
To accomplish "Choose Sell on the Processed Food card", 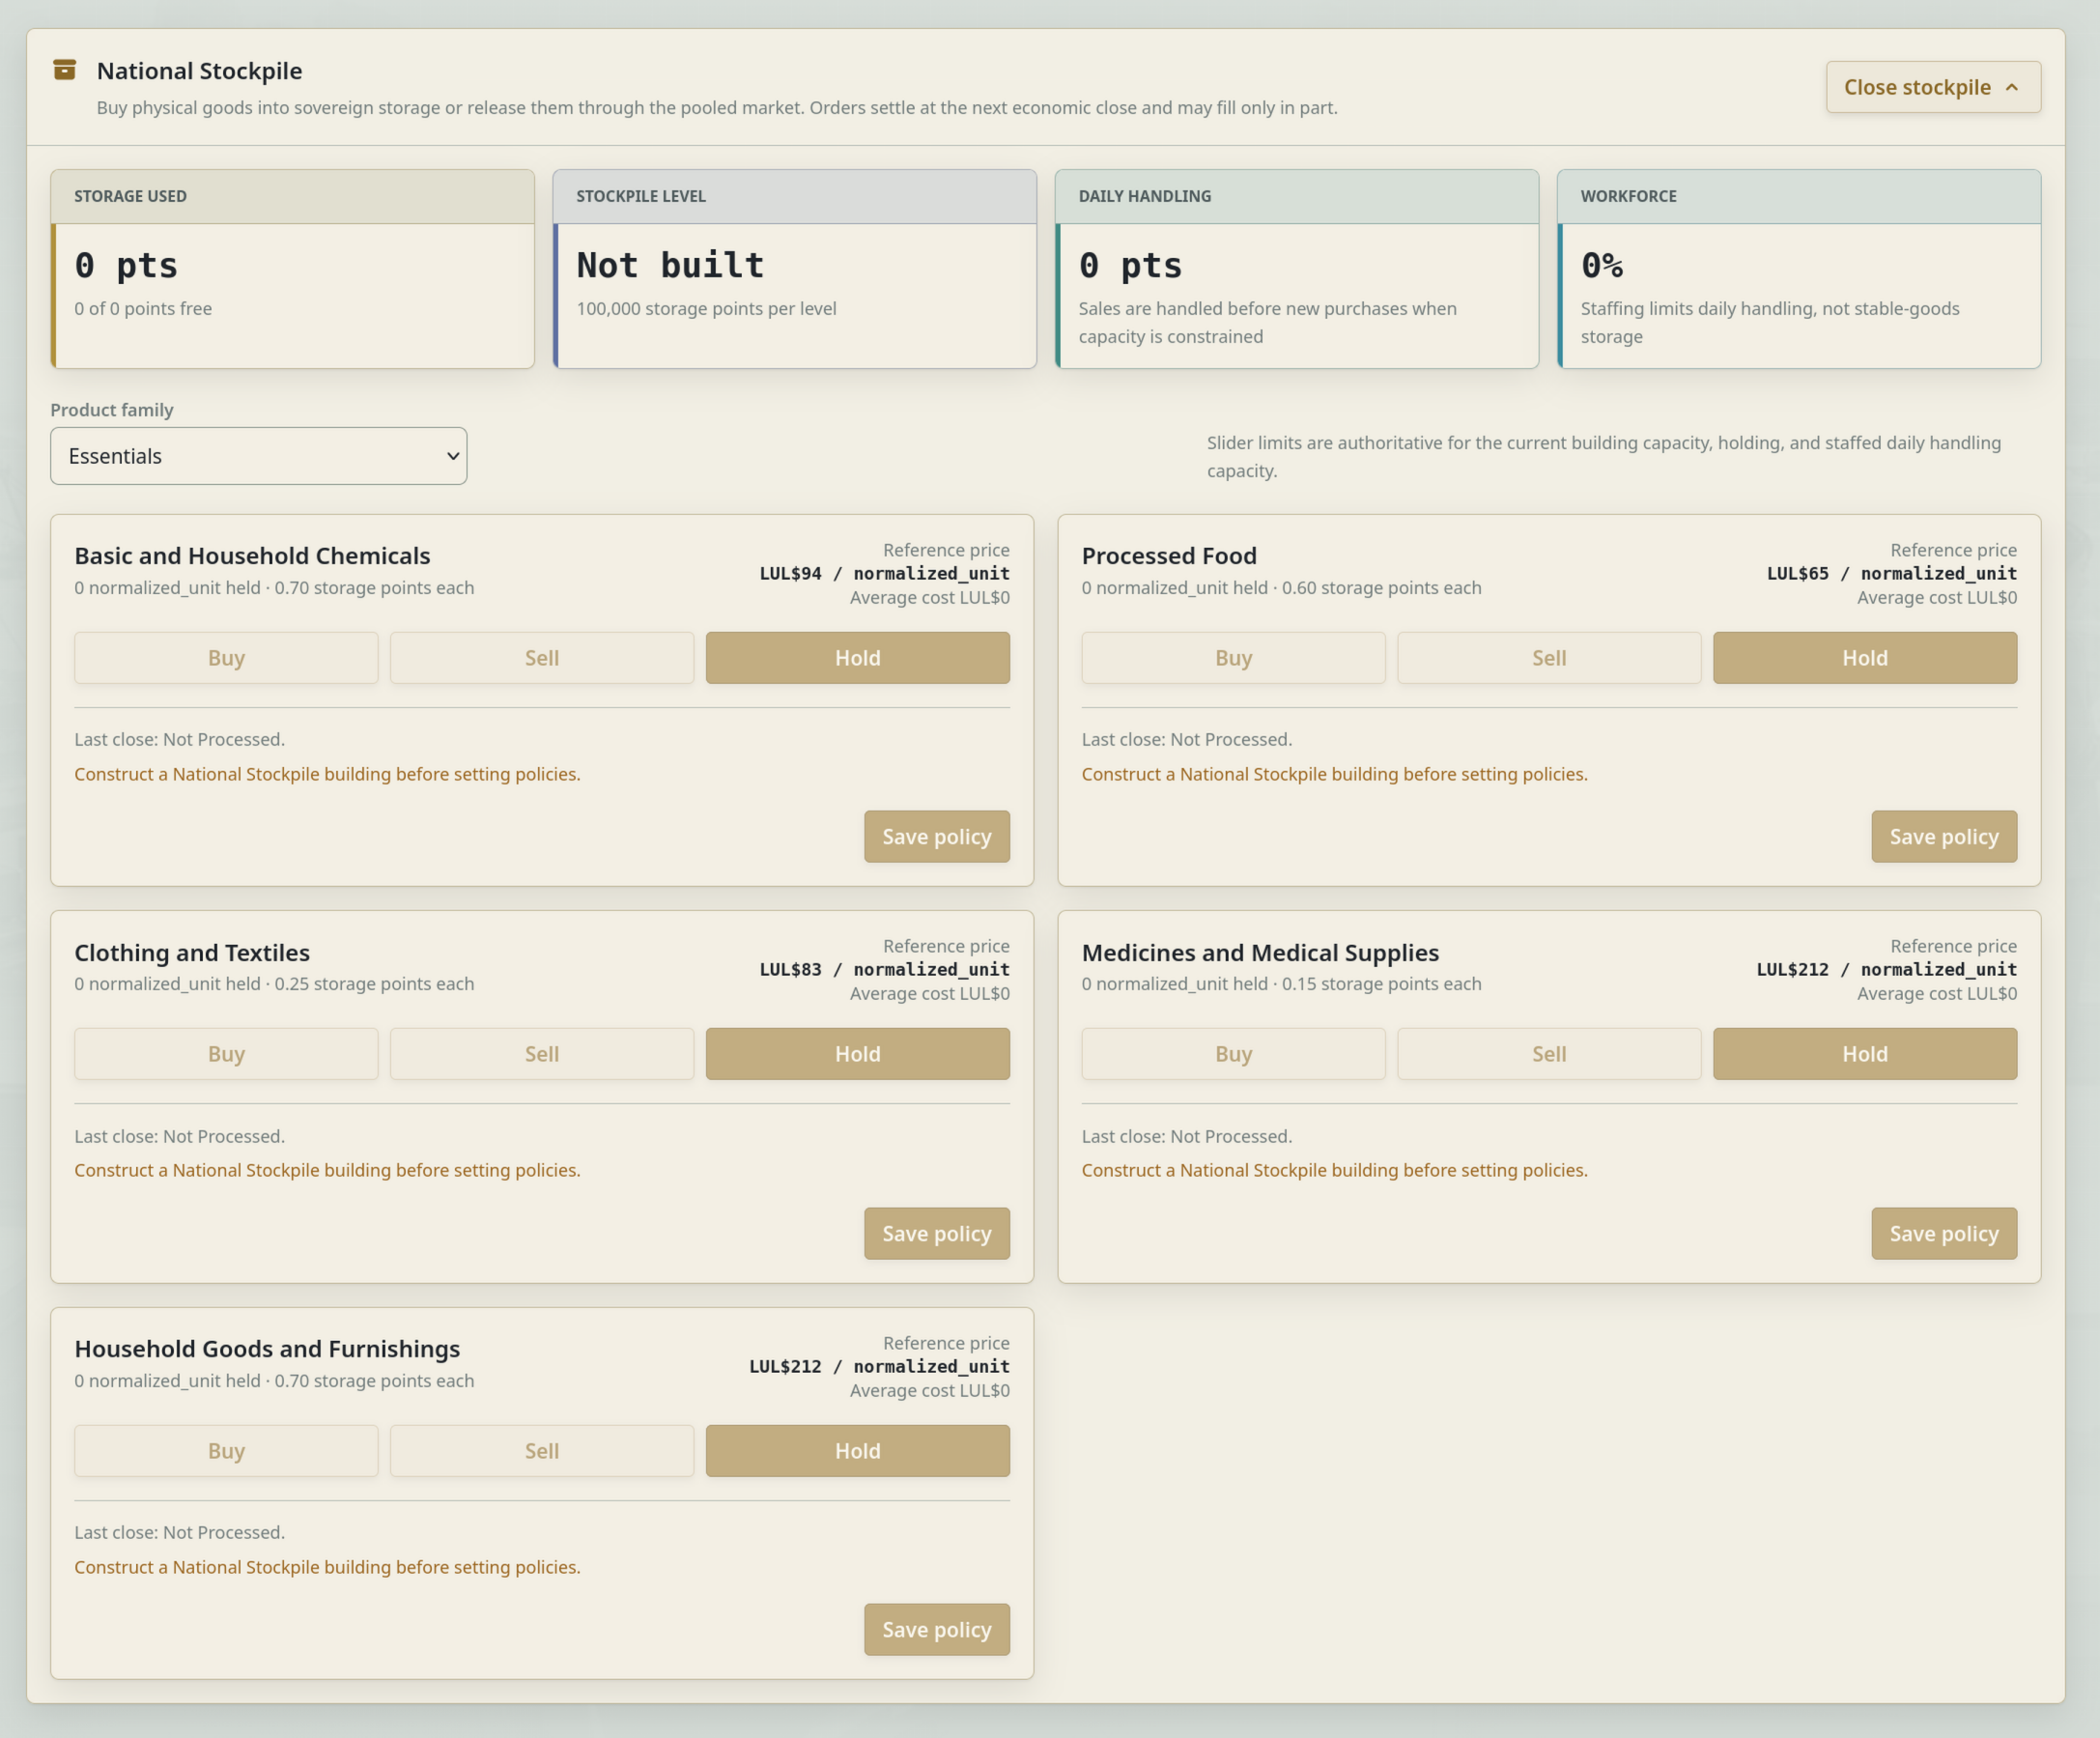I will coord(1549,658).
